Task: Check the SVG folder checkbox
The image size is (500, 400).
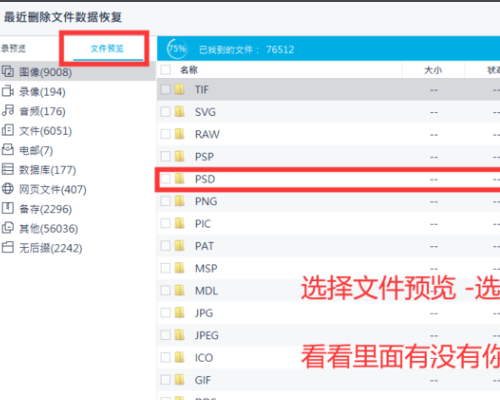Action: click(x=166, y=112)
